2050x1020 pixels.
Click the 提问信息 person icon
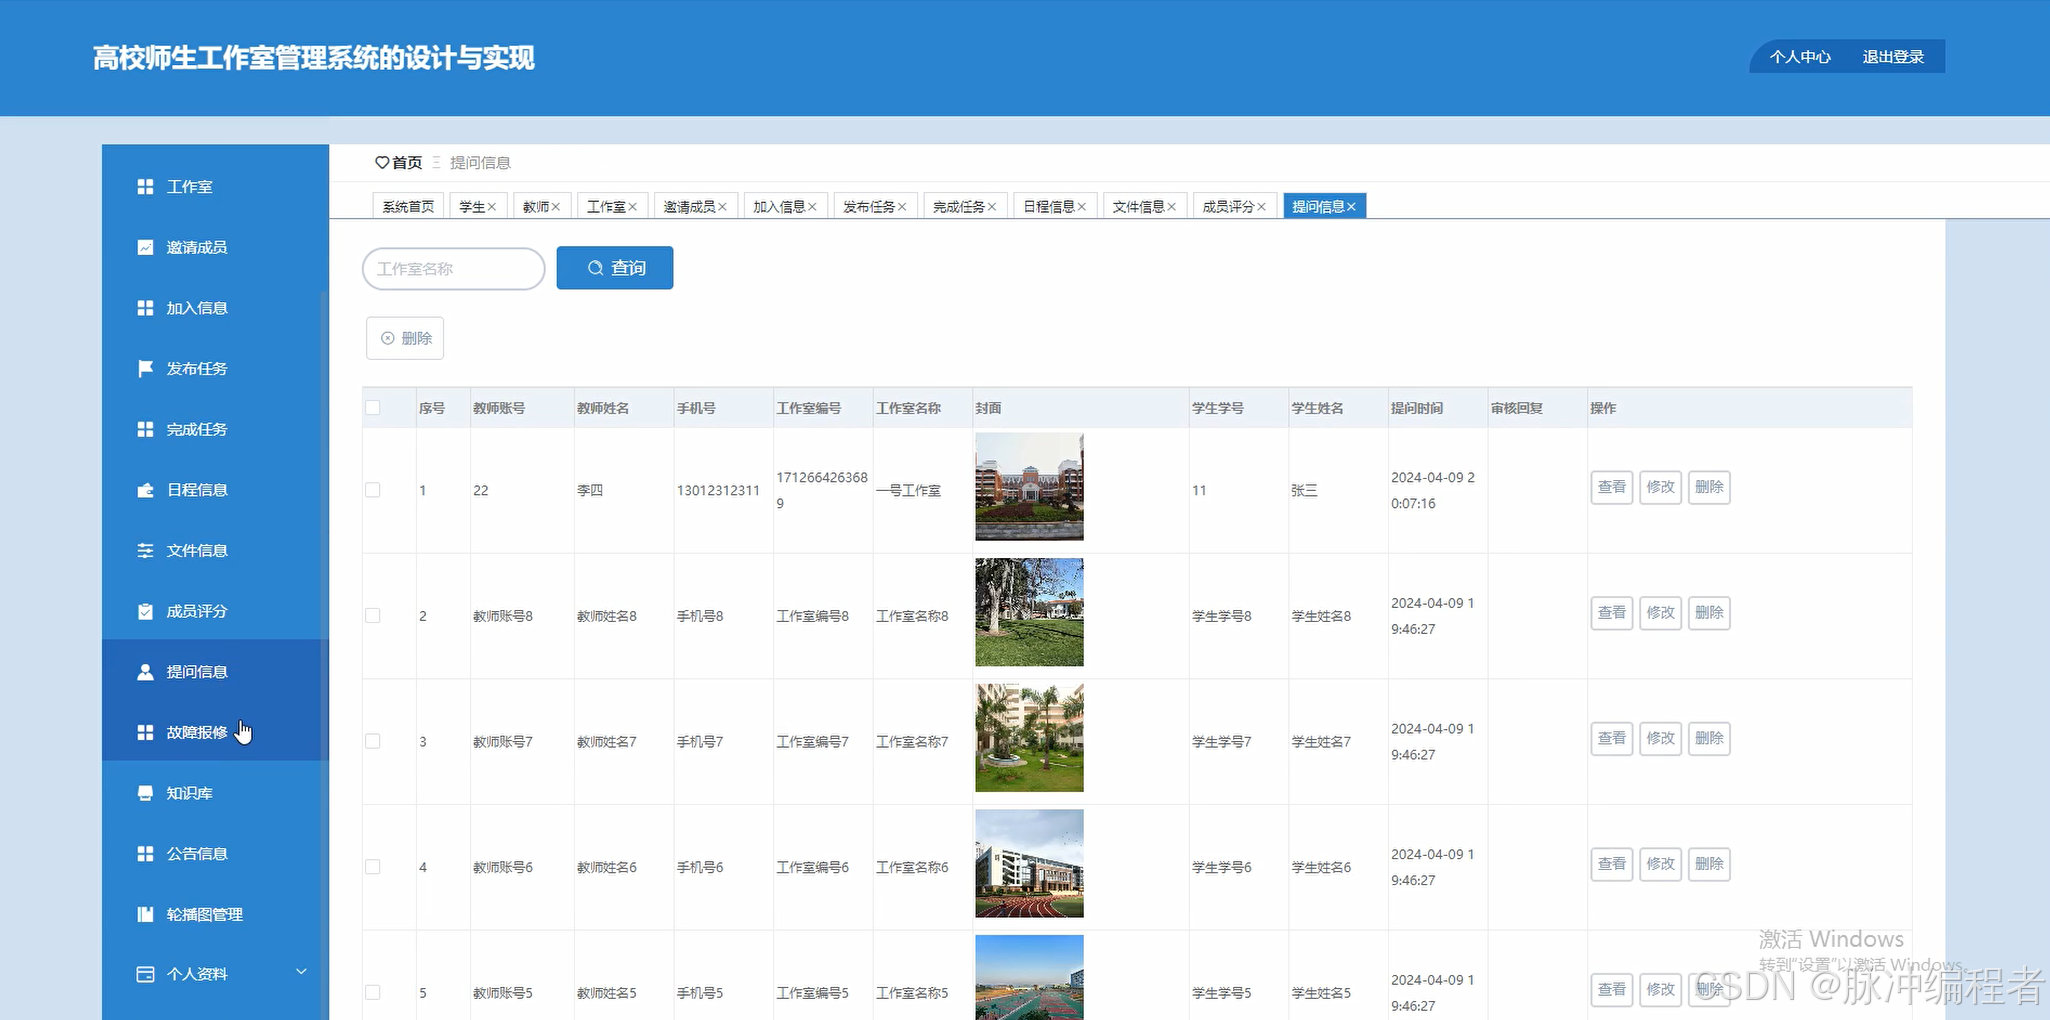coord(145,672)
